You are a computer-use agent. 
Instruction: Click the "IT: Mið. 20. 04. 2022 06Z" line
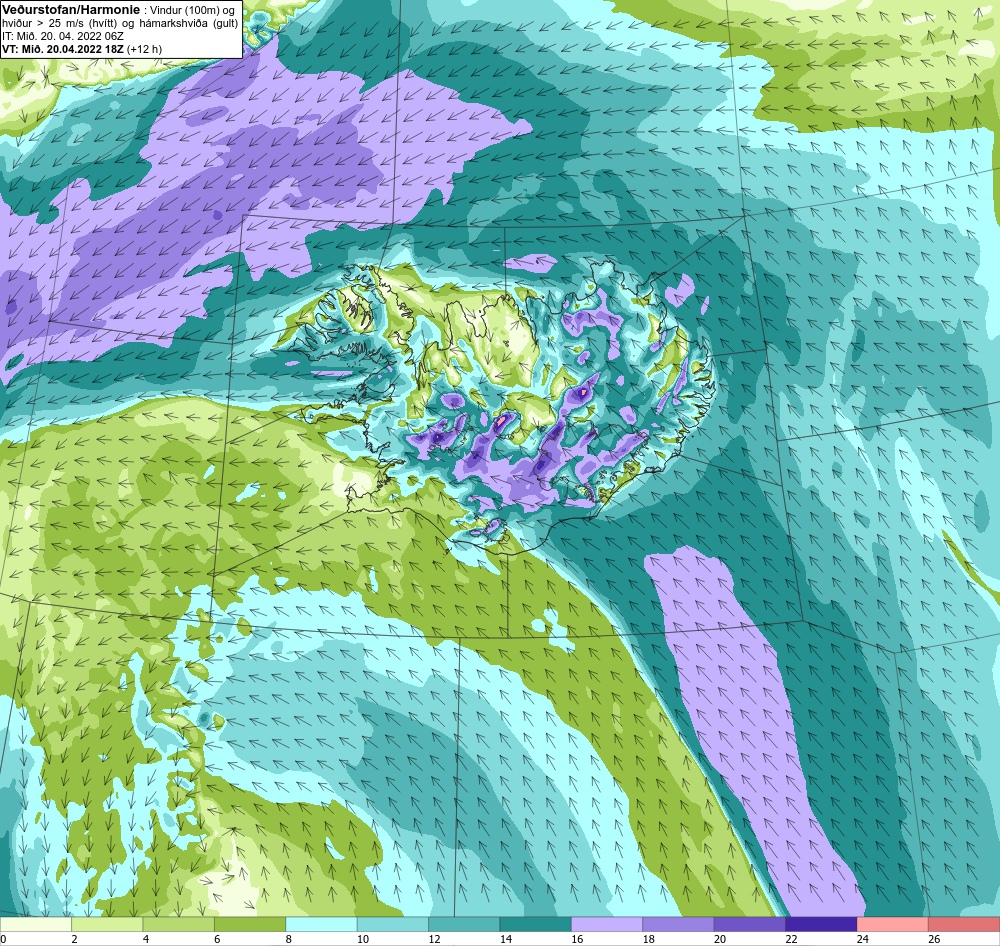pyautogui.click(x=63, y=36)
